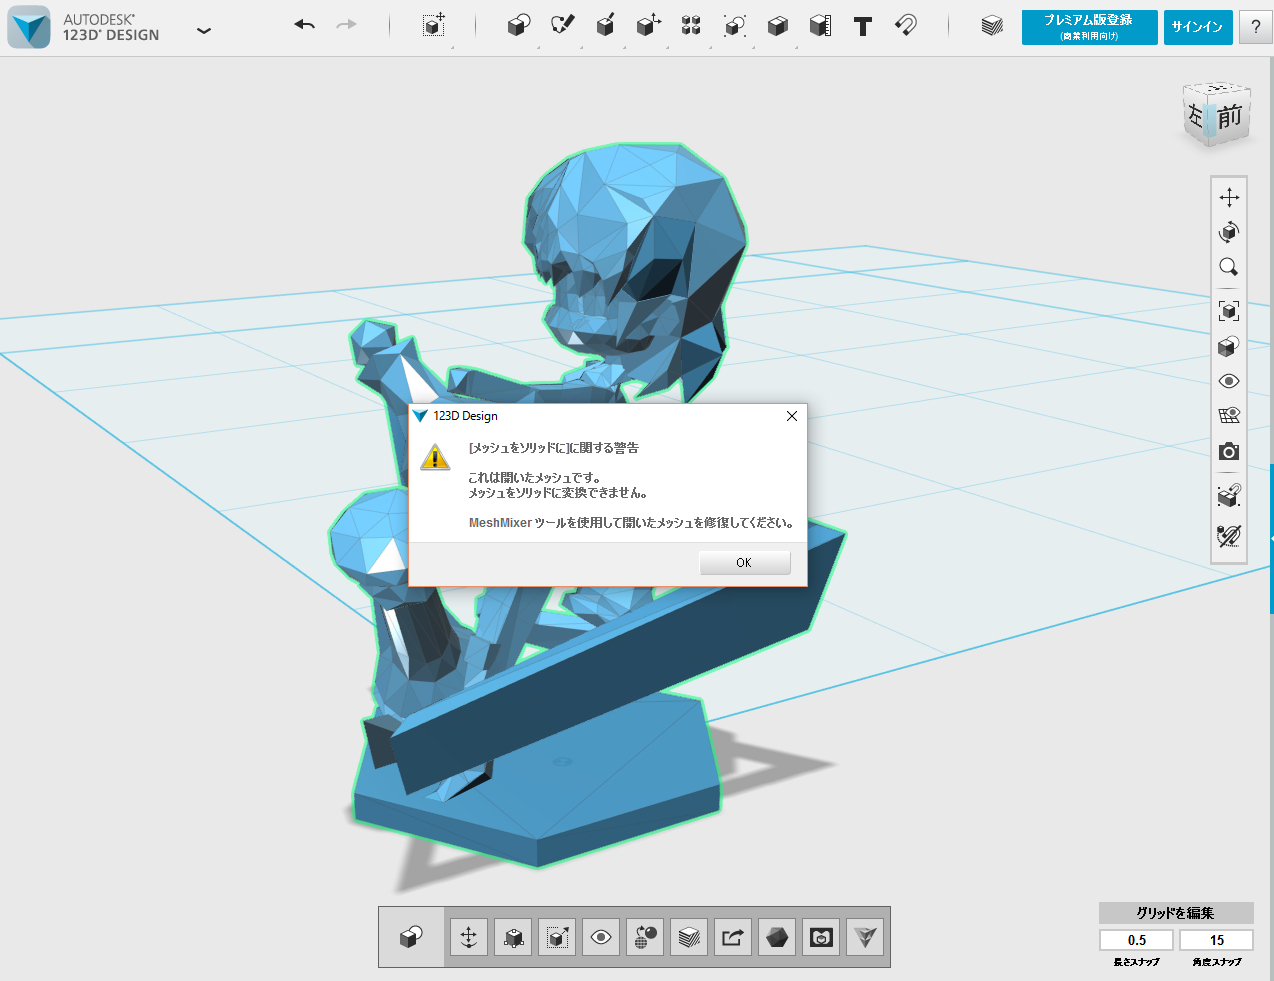Hide selection with bottom toolbar eye icon
The image size is (1274, 981).
(601, 937)
